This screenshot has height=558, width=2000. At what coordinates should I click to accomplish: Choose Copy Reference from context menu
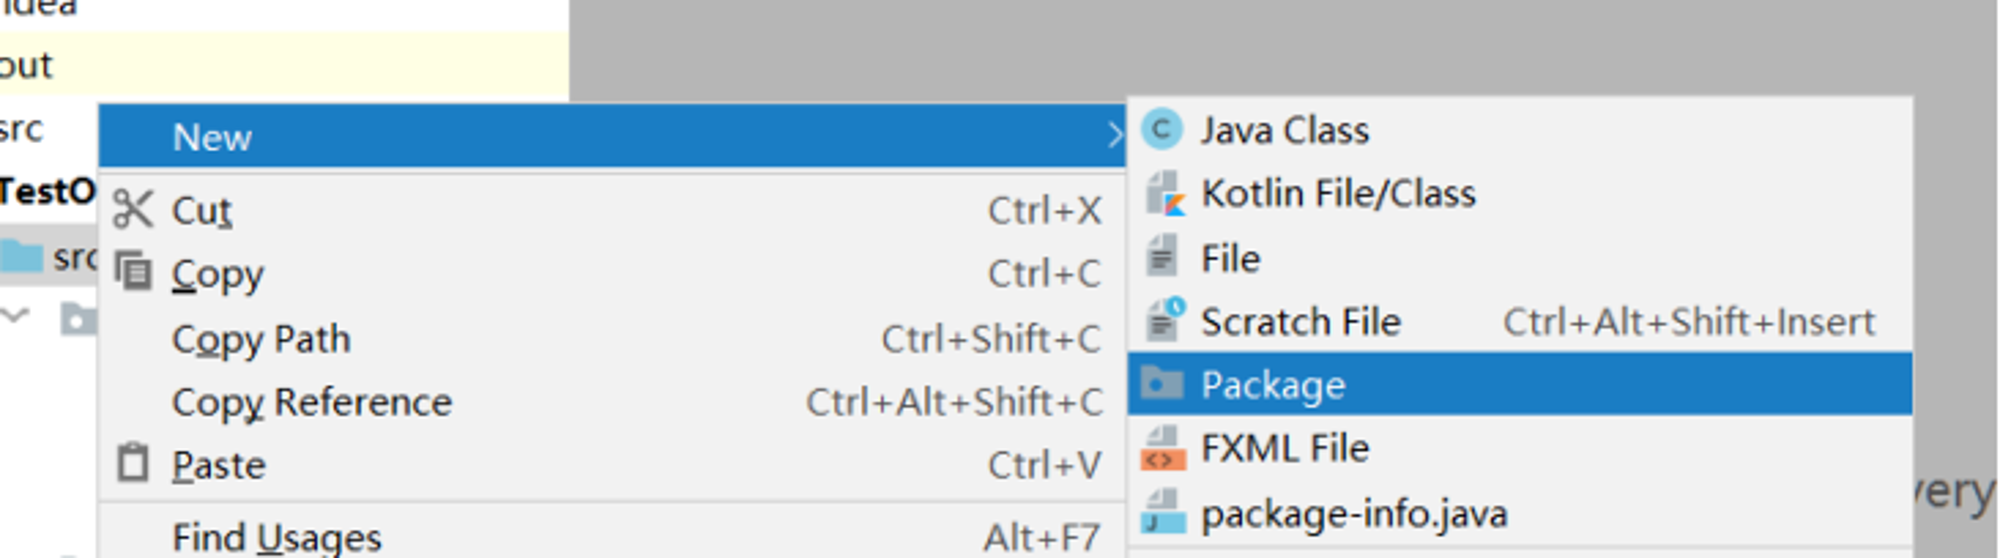tap(312, 402)
